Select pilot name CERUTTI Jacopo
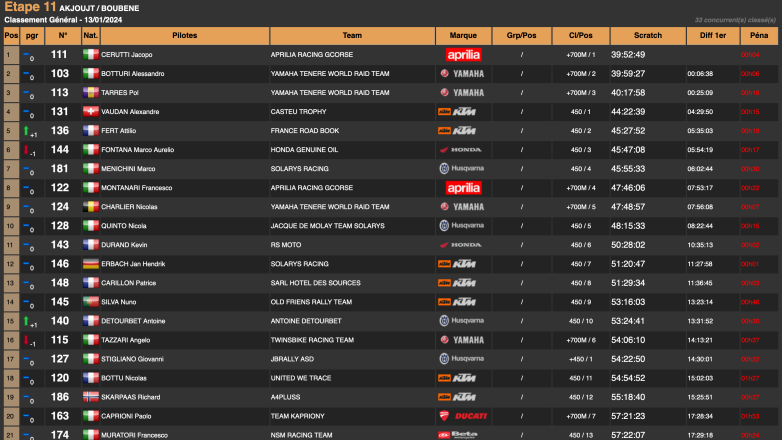 tap(127, 55)
